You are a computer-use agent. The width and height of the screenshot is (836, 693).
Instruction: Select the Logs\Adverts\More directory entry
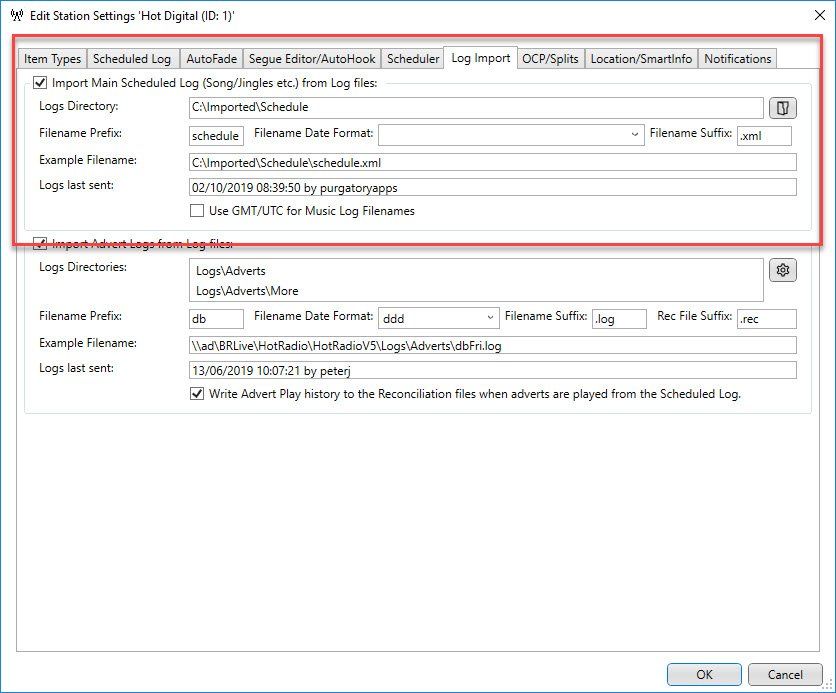click(247, 291)
